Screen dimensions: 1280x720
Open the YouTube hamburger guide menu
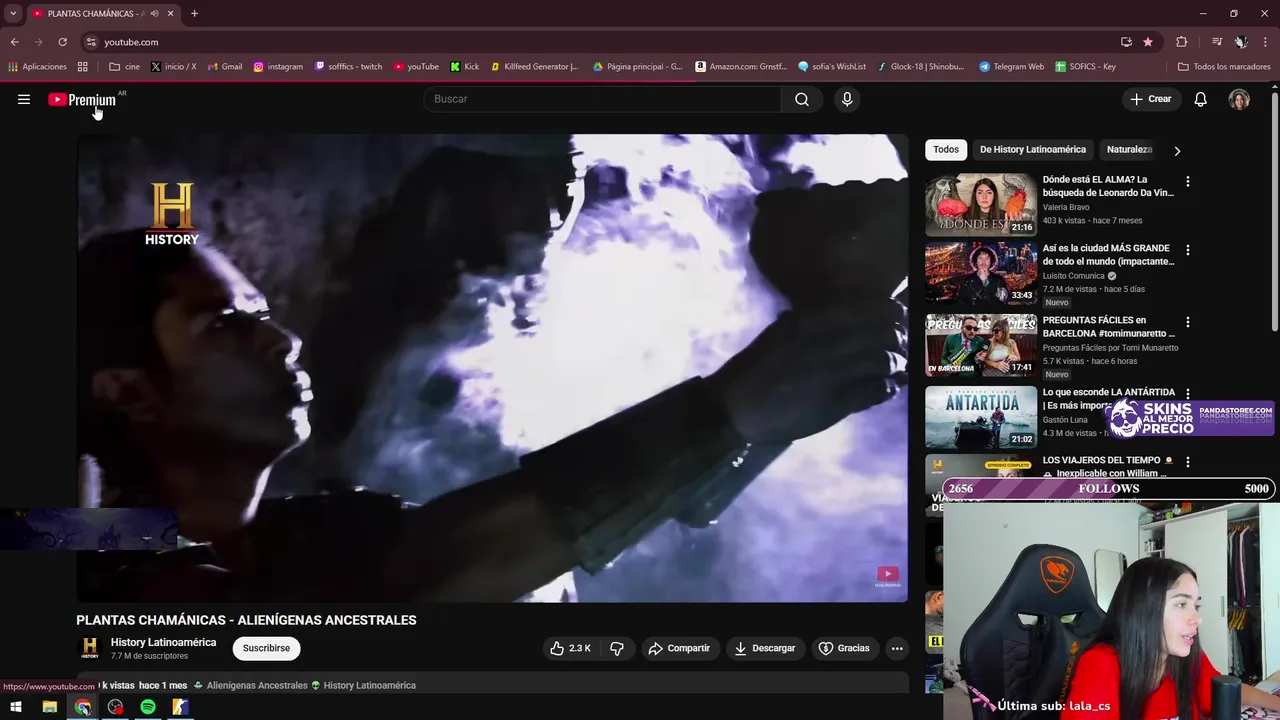click(x=24, y=99)
